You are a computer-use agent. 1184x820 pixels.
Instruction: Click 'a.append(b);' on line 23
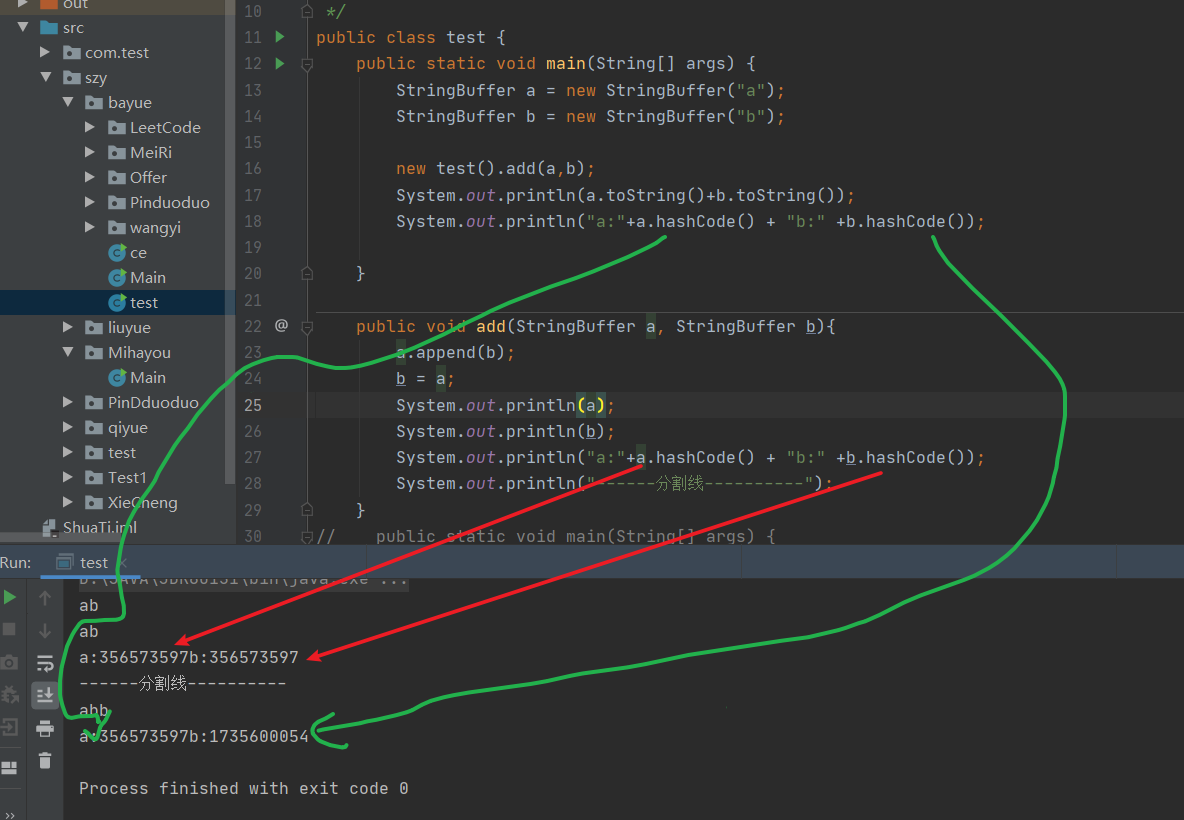click(x=455, y=353)
